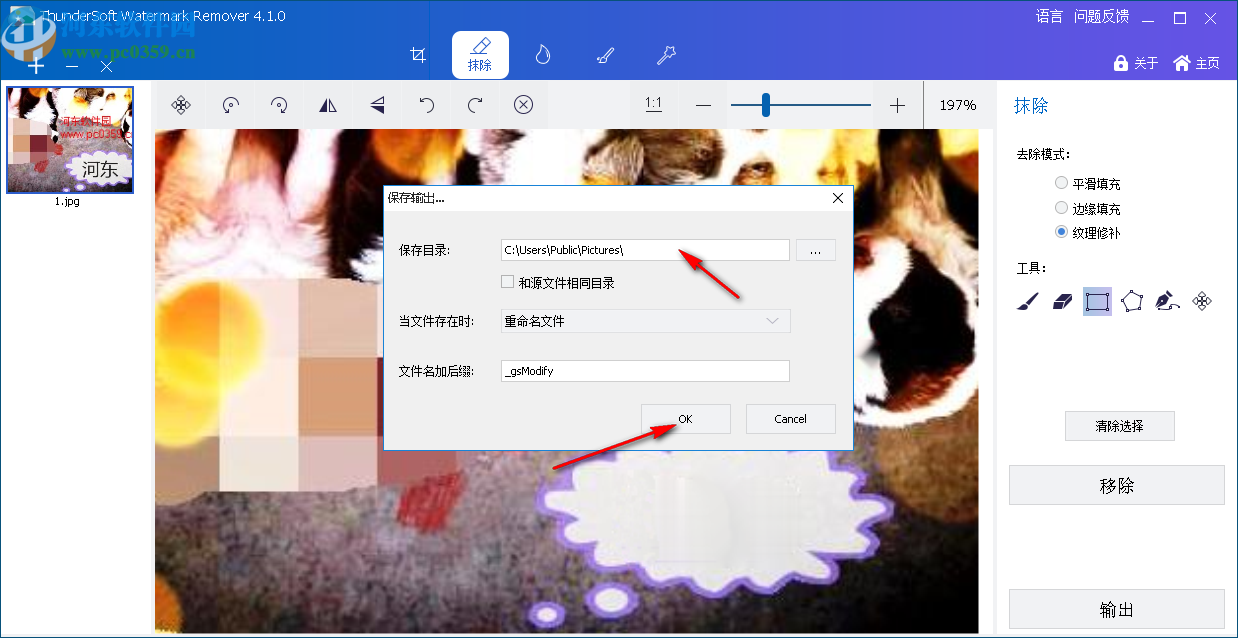The width and height of the screenshot is (1238, 638).
Task: Choose 边缘填充 removal mode
Action: (1060, 207)
